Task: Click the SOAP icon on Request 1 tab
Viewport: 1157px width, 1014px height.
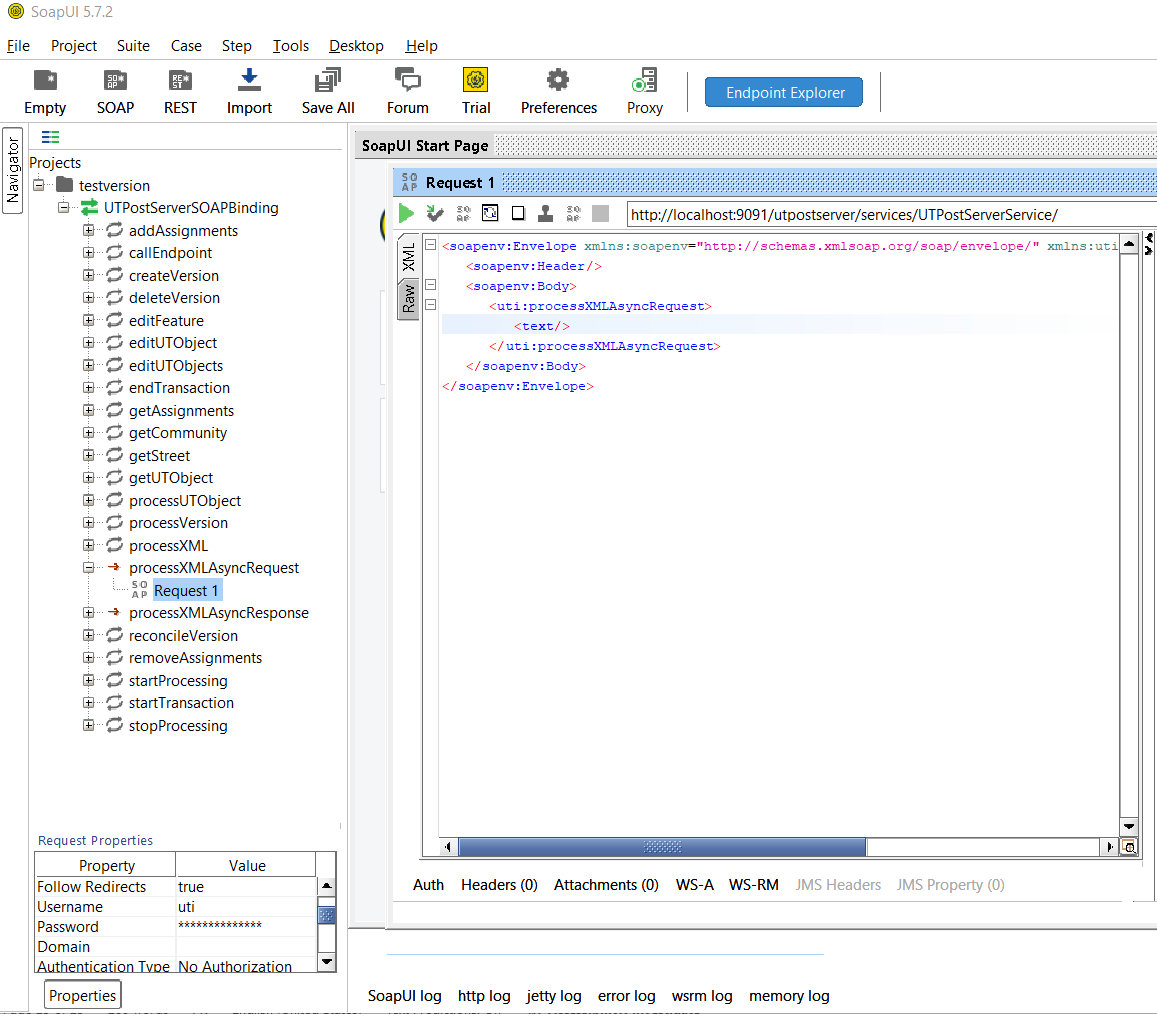Action: point(410,182)
